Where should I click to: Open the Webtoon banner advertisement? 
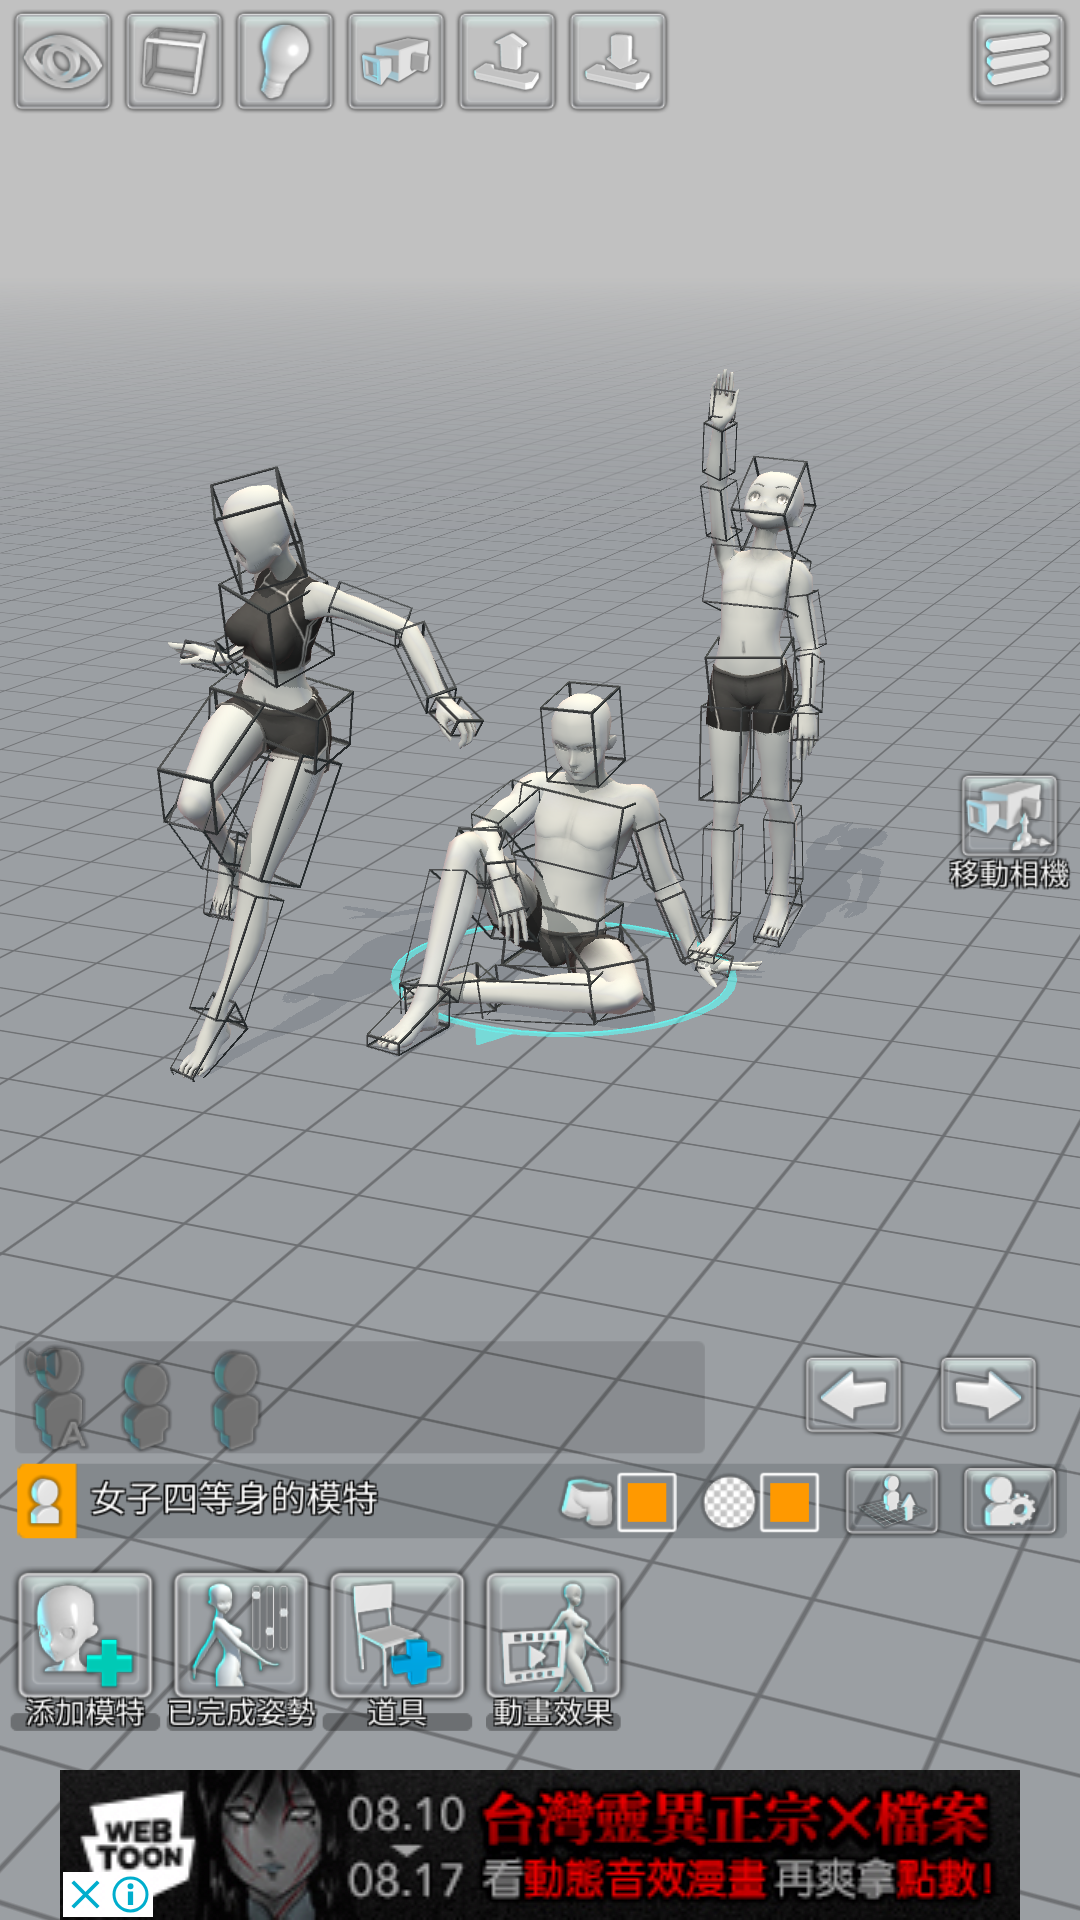point(540,1844)
